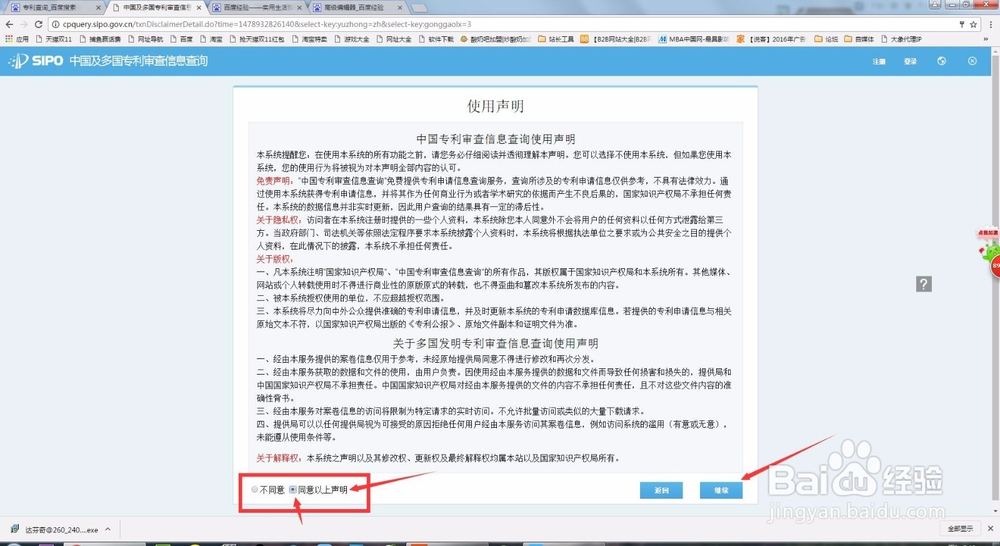Switch to 专利查询_百度搜索 tab
Viewport: 1000px width, 546px height.
[x=54, y=8]
